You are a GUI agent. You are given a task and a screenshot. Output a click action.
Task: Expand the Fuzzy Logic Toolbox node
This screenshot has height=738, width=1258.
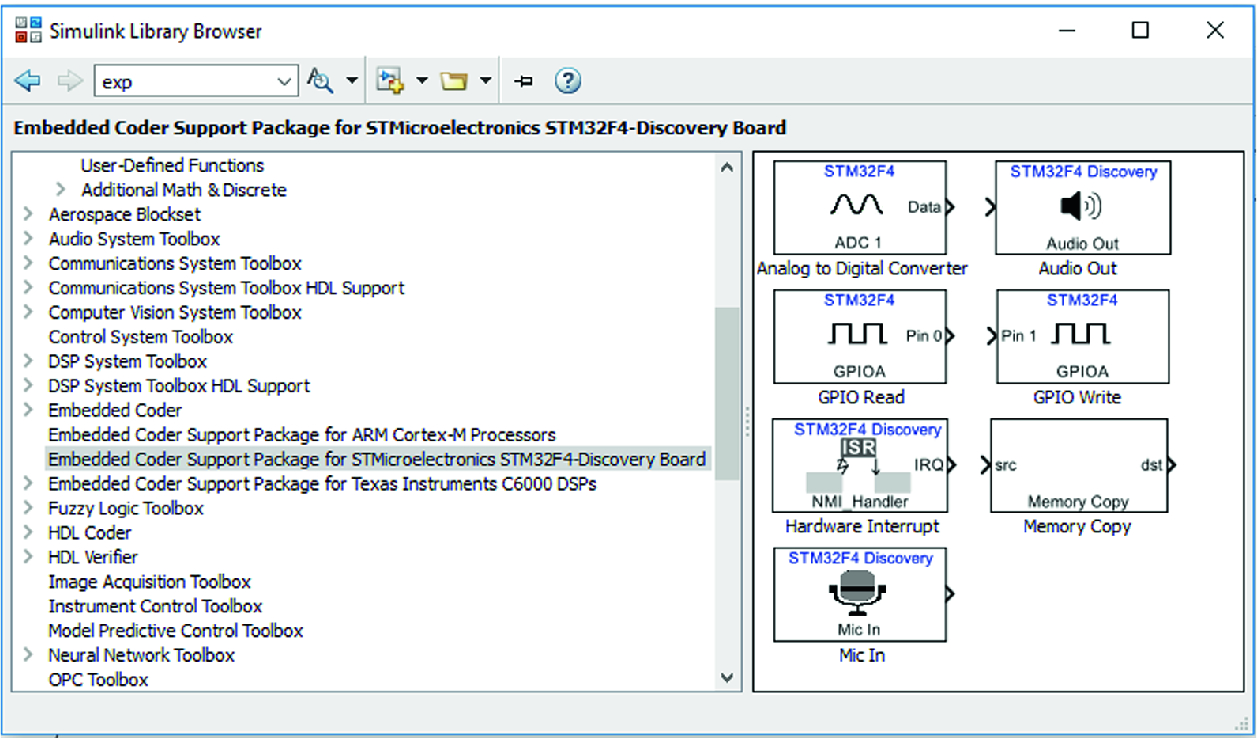[x=29, y=508]
